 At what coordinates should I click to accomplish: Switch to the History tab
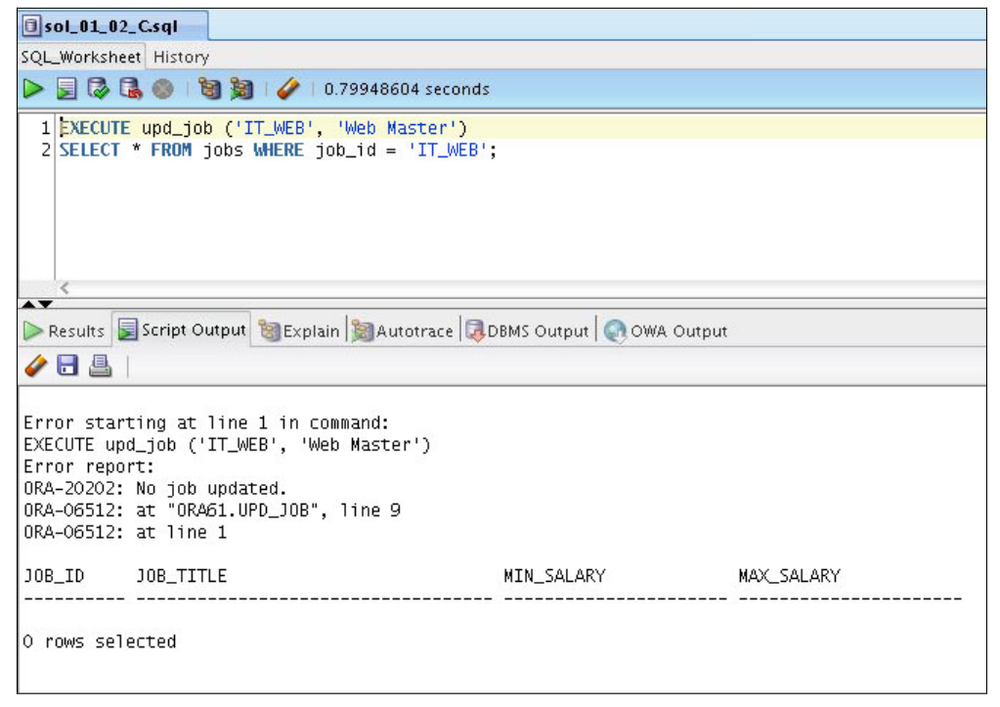pos(180,57)
